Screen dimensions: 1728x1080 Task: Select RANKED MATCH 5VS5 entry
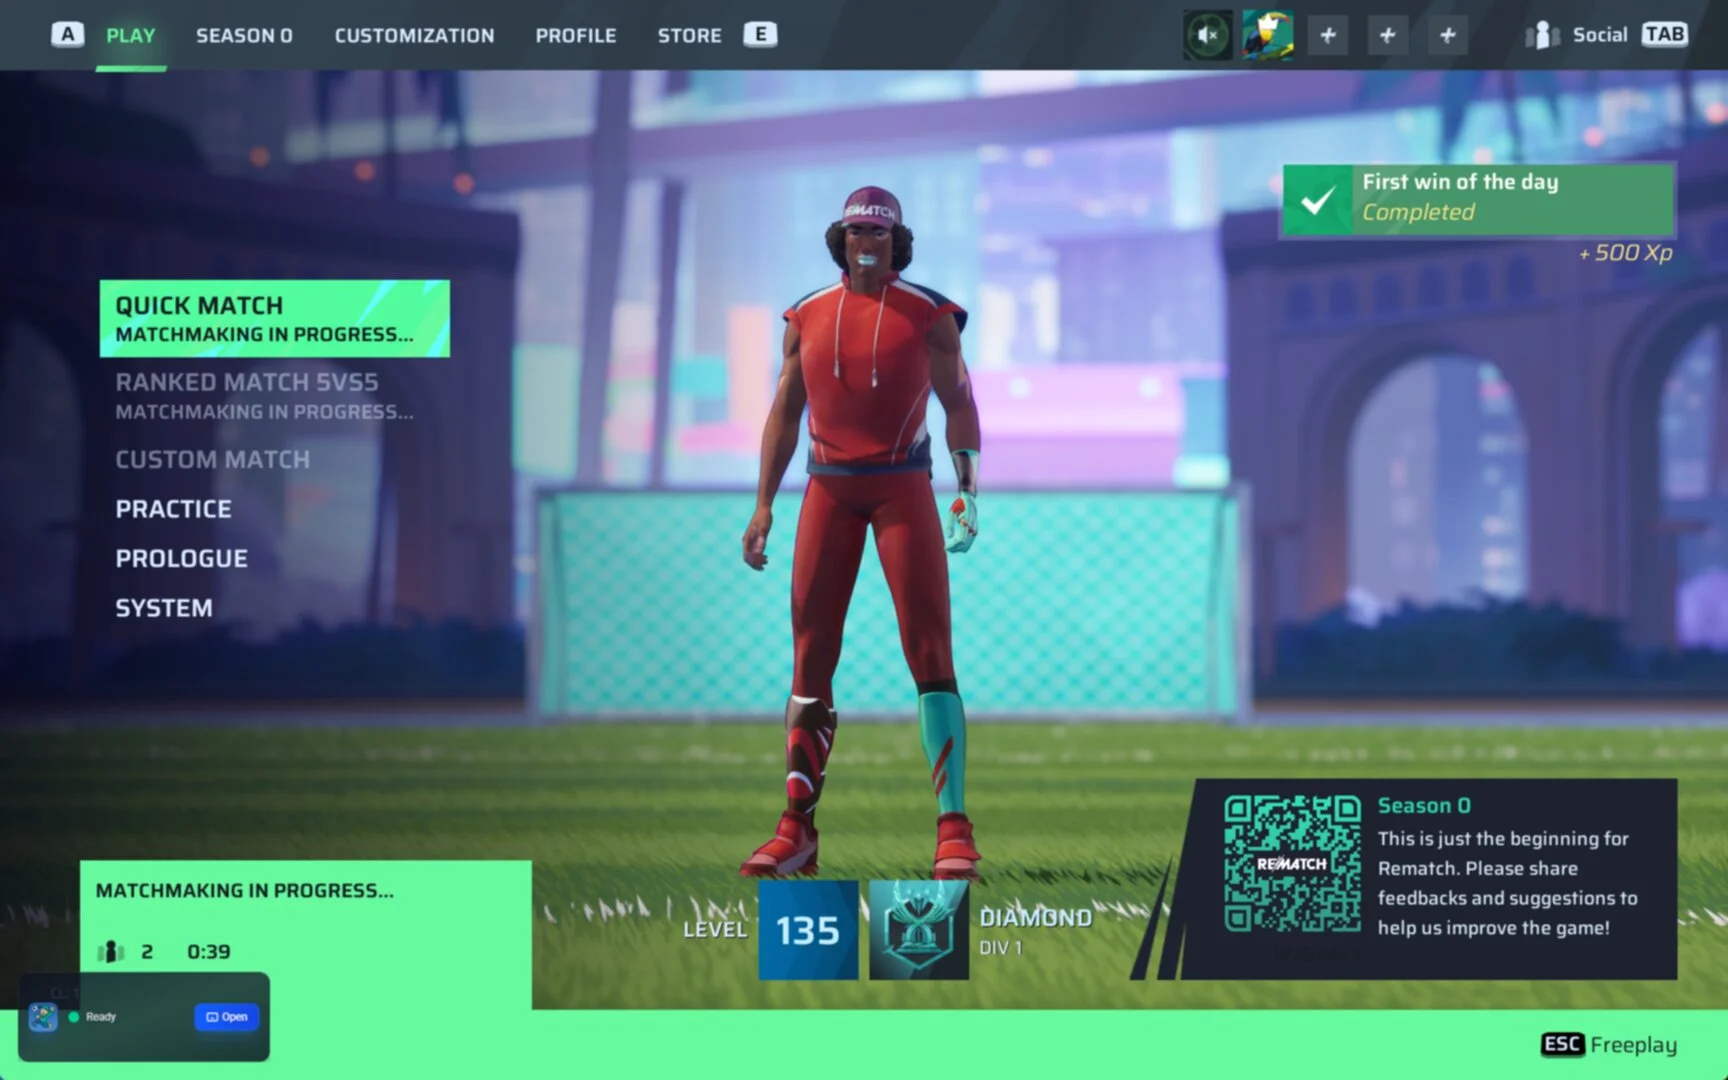coord(264,396)
